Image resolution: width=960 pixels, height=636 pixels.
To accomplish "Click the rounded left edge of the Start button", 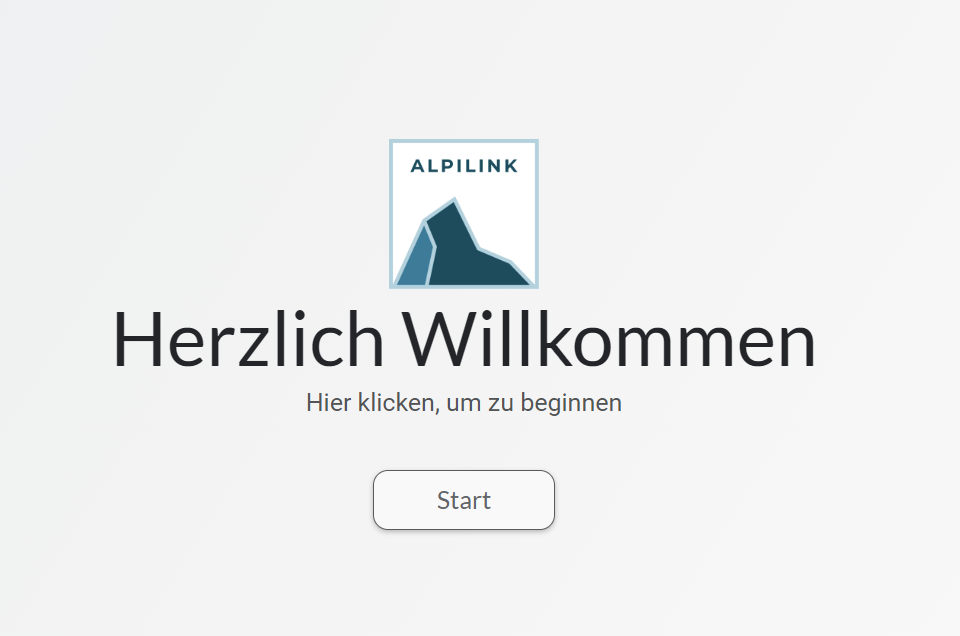I will [375, 499].
